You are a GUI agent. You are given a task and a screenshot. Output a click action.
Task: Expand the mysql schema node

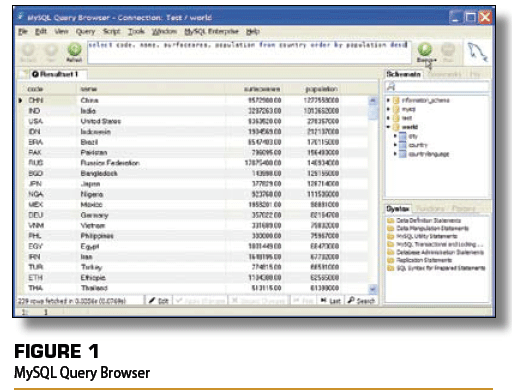coord(388,109)
